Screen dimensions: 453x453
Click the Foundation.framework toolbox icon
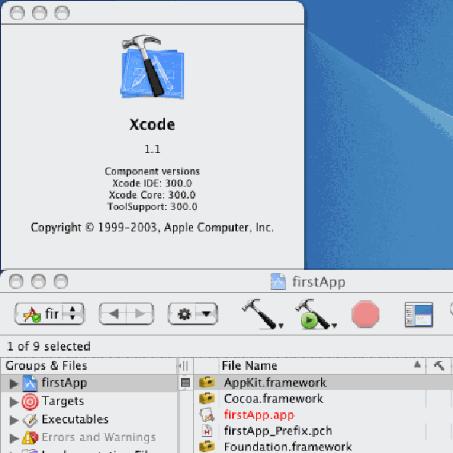click(207, 446)
